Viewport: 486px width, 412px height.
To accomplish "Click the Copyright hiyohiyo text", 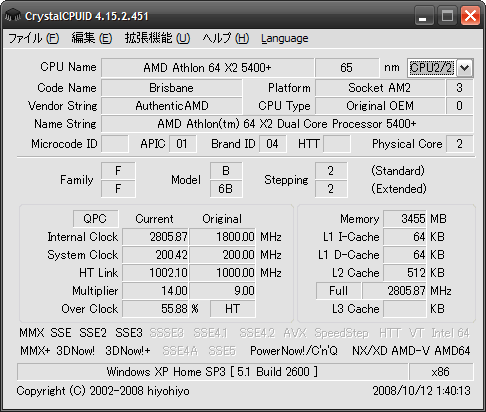I will point(103,391).
